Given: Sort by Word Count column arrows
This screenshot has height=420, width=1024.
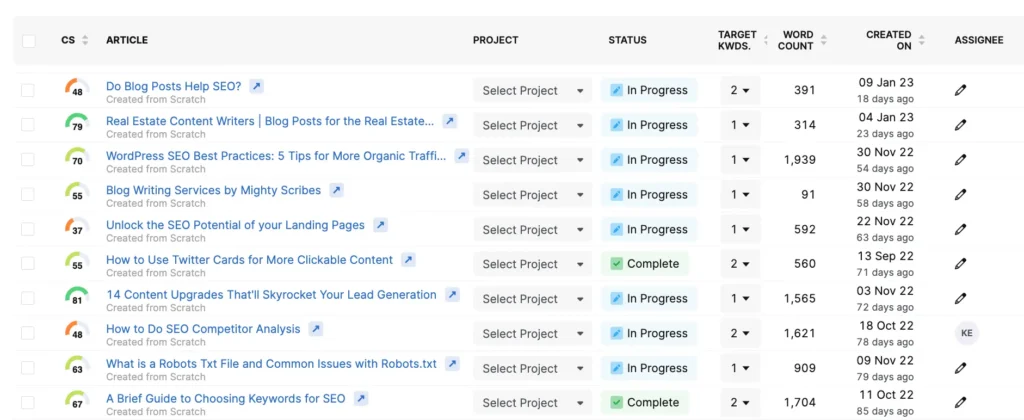Looking at the screenshot, I should point(824,40).
